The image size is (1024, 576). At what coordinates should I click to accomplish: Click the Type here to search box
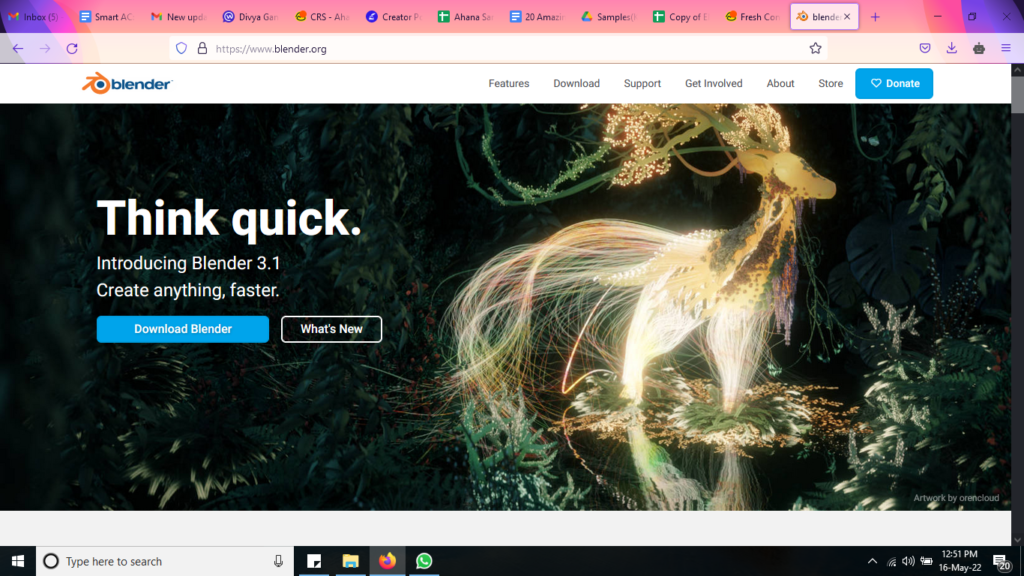pos(165,561)
